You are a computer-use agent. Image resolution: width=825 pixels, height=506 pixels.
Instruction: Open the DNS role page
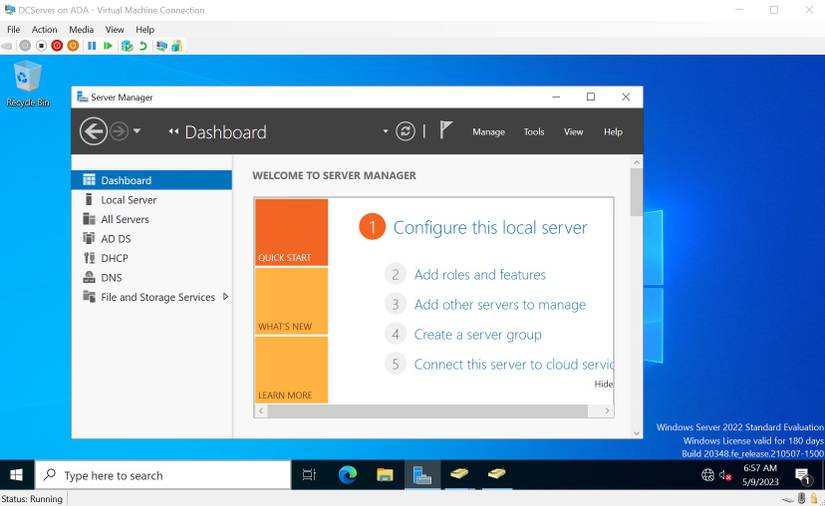(x=152, y=278)
